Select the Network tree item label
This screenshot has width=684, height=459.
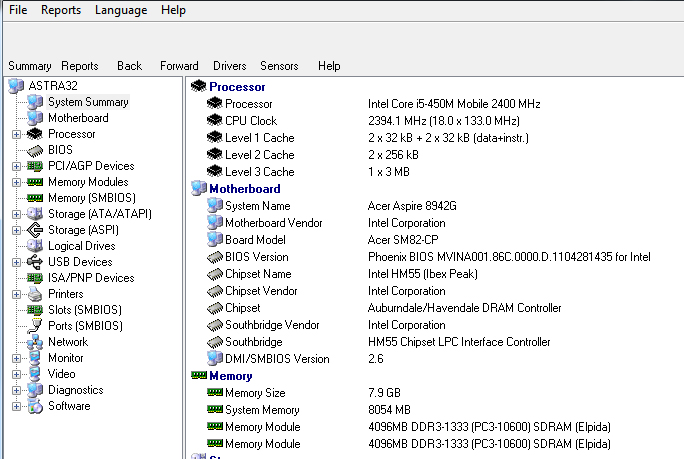coord(68,342)
